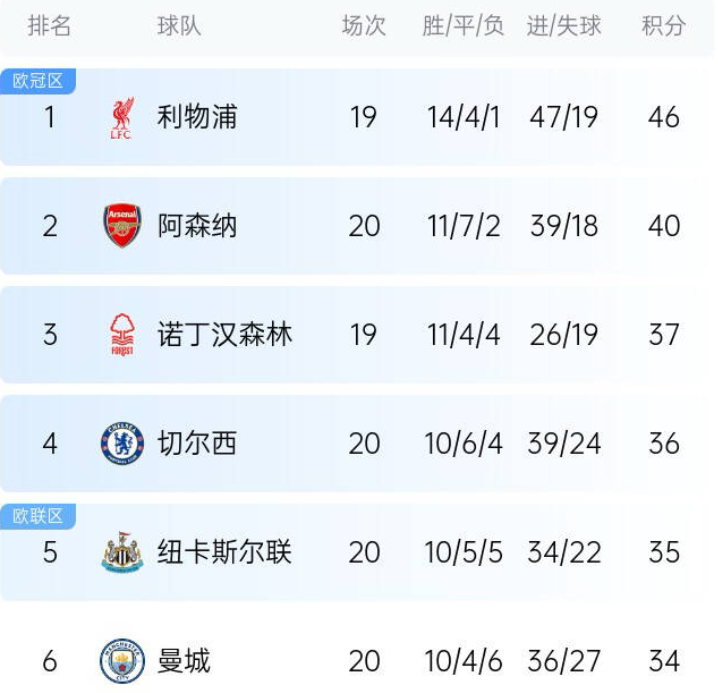Click the Chelsea club crest
Image resolution: width=718 pixels, height=693 pixels.
click(122, 443)
